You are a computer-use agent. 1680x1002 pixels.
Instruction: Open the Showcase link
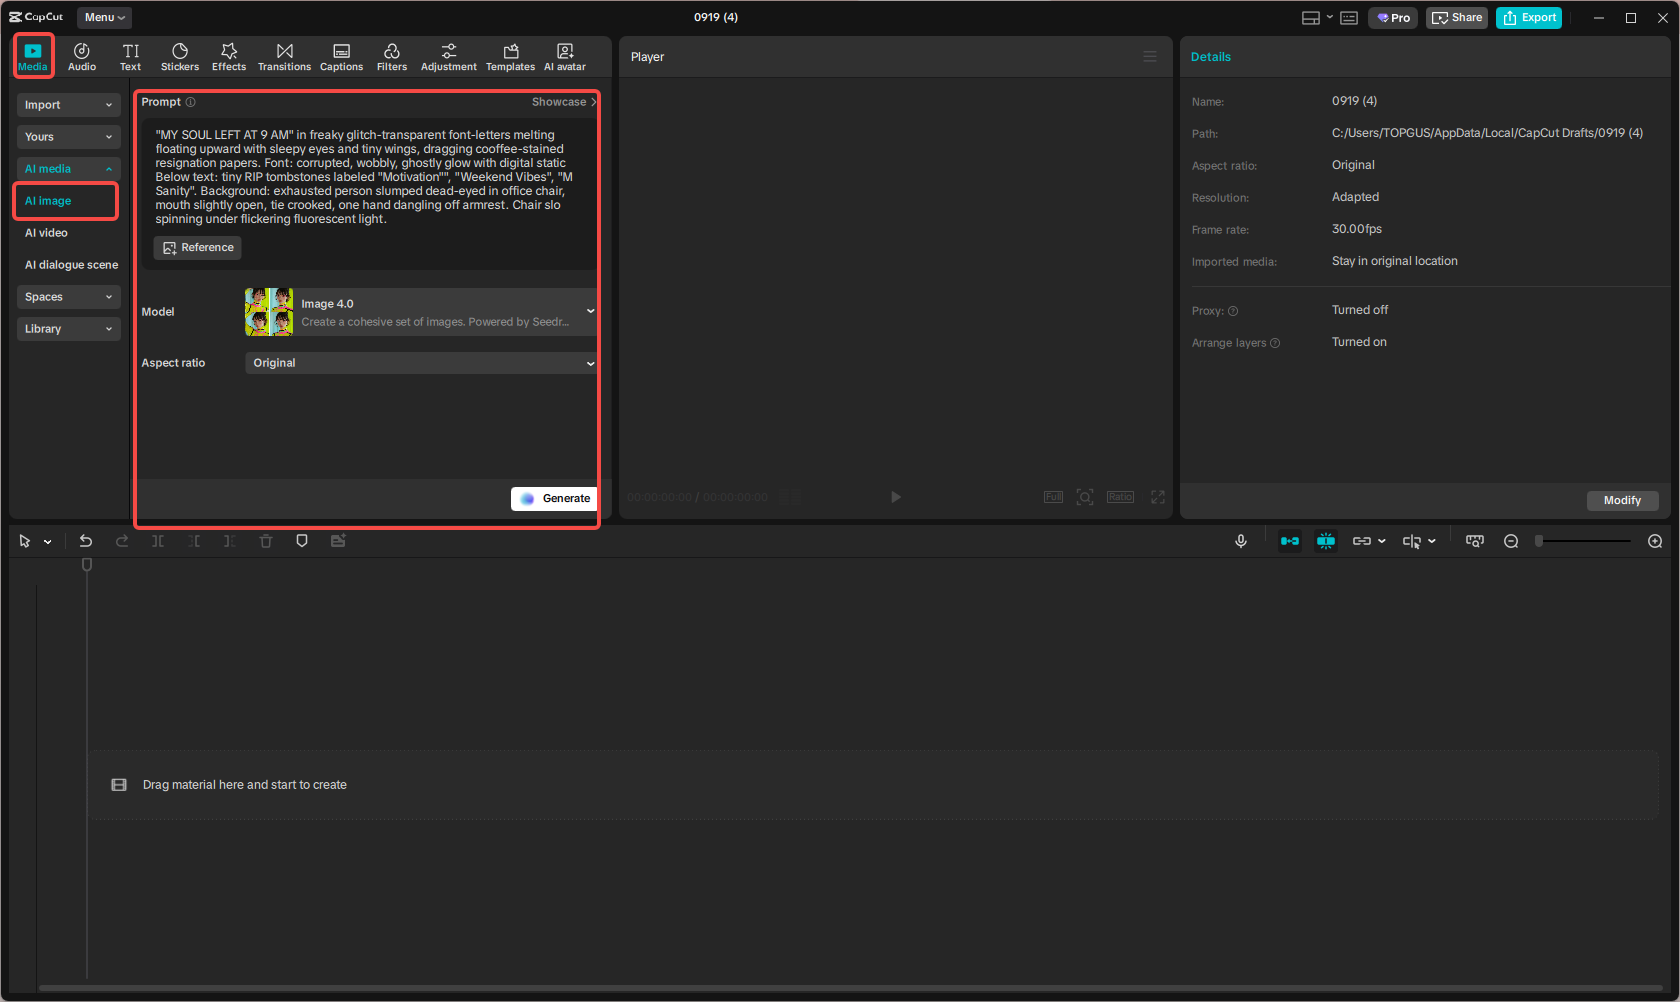(564, 102)
